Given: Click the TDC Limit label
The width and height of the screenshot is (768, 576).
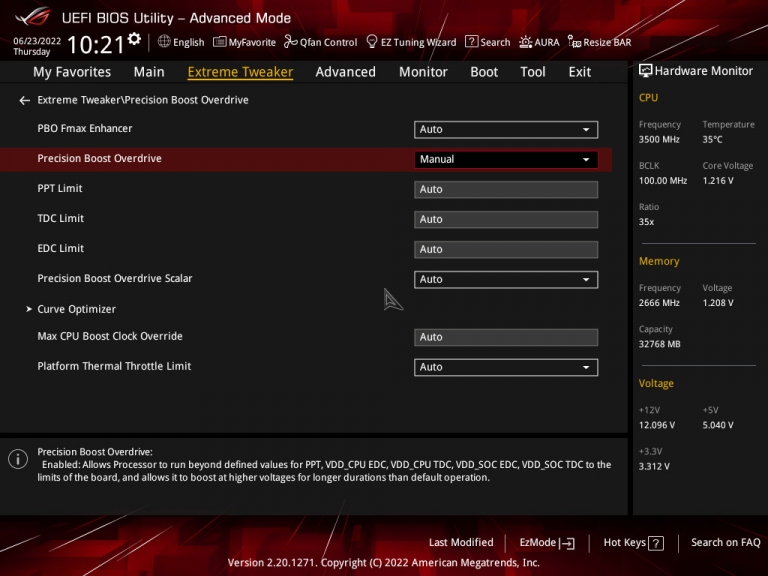Looking at the screenshot, I should pyautogui.click(x=61, y=218).
